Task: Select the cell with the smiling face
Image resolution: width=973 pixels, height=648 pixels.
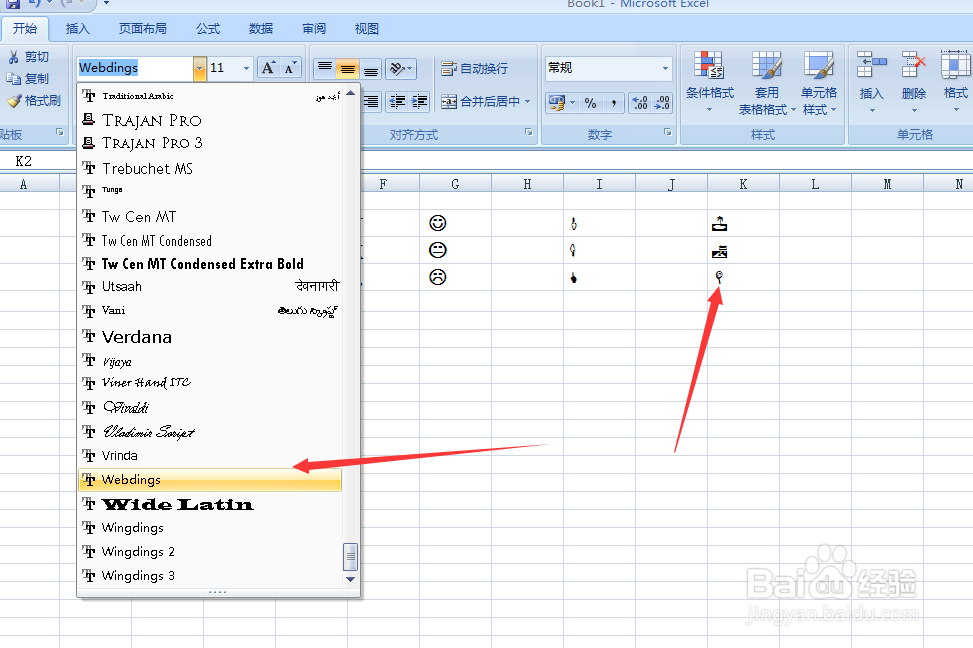Action: coord(455,223)
